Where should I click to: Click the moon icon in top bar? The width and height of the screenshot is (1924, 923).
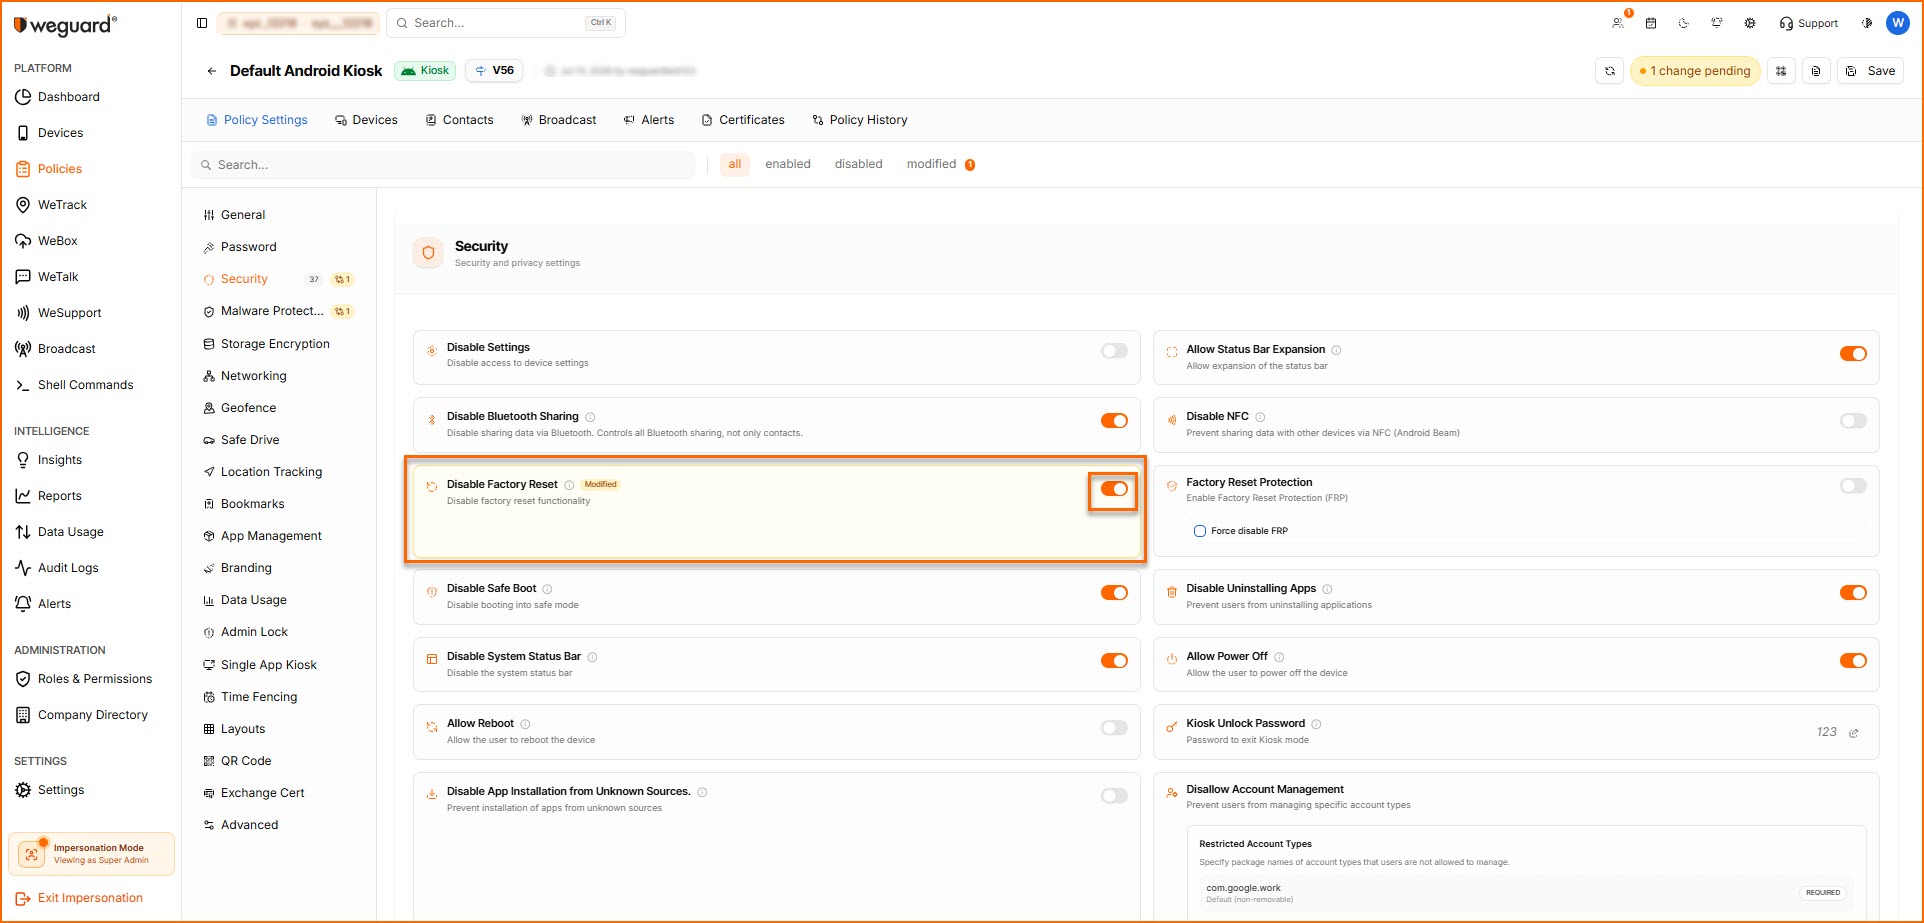click(1684, 23)
